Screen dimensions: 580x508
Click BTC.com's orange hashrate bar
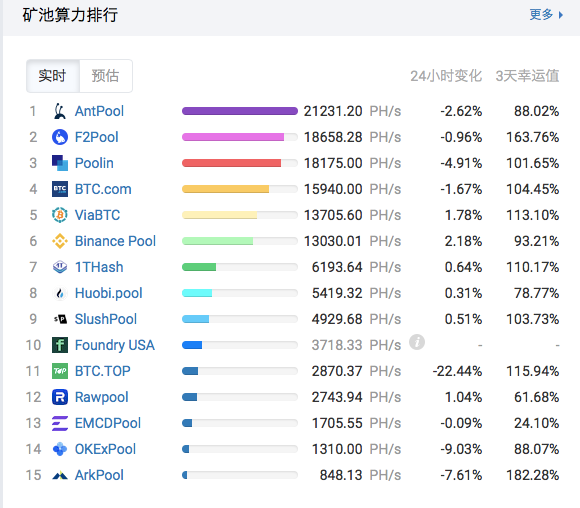click(x=225, y=189)
